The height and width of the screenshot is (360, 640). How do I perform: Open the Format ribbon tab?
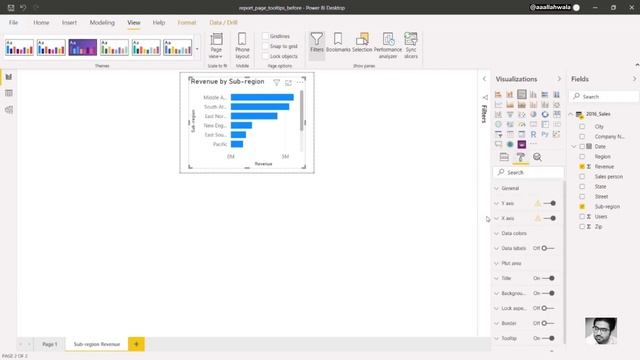point(187,22)
